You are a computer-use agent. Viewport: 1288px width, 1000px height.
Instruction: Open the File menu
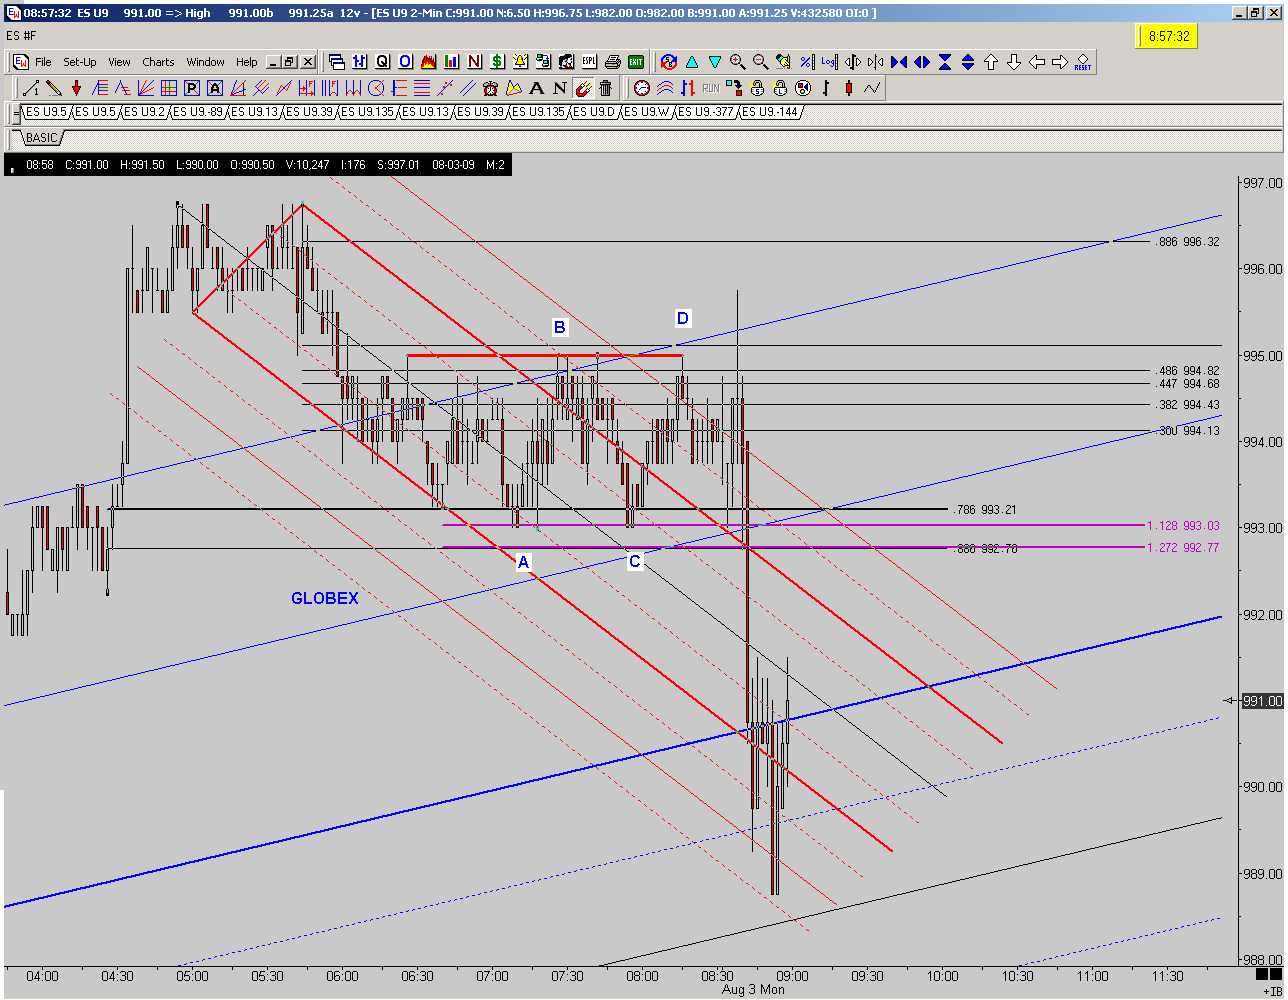[x=43, y=62]
